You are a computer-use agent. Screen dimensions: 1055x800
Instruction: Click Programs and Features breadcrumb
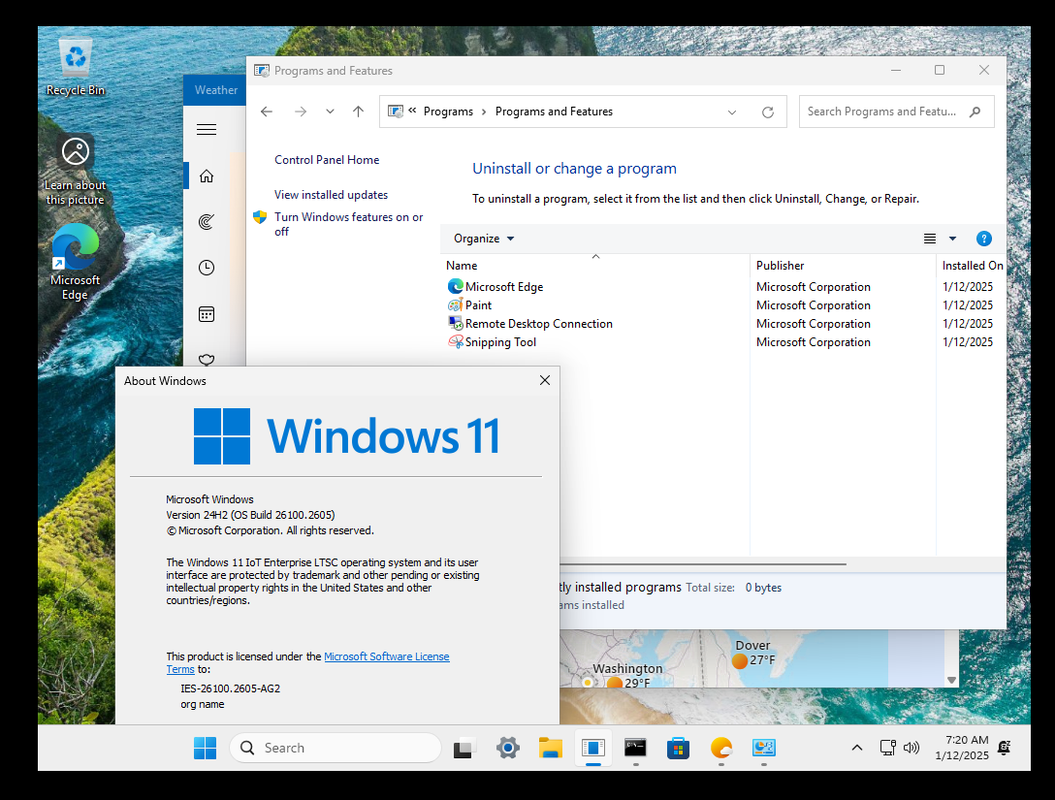coord(554,112)
